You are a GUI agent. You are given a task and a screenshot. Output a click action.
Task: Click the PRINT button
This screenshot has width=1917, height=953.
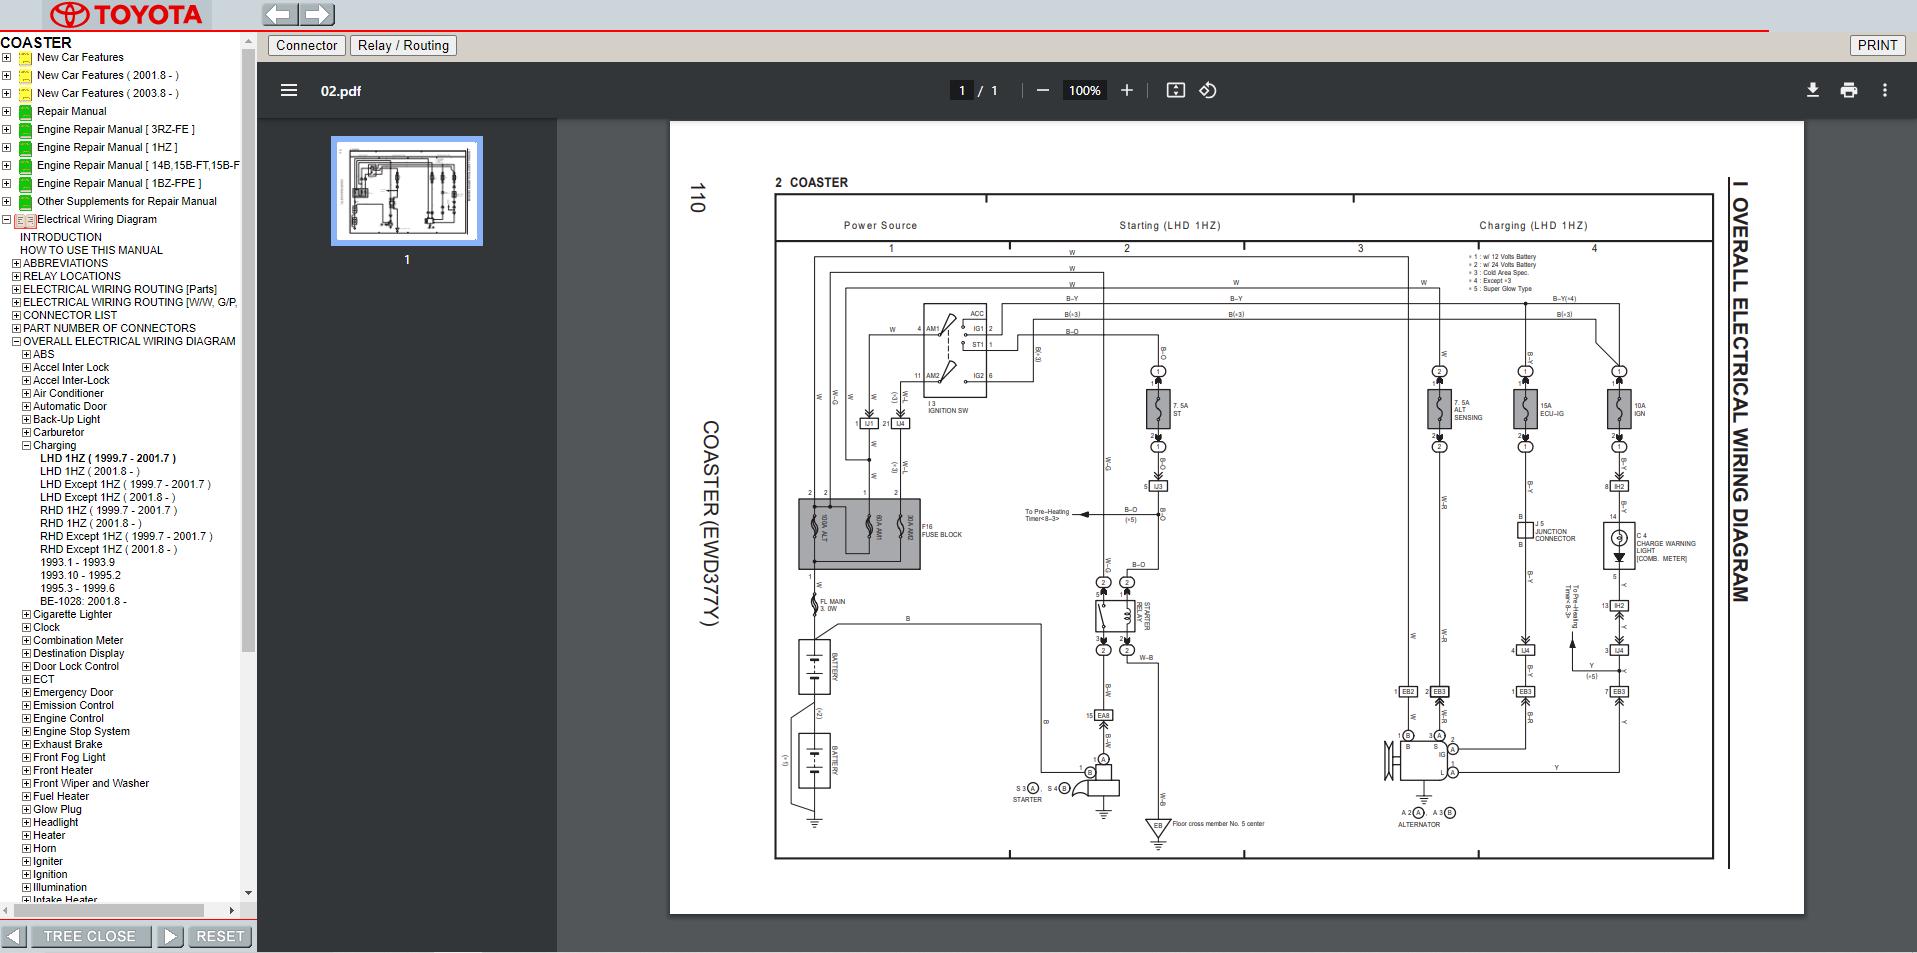tap(1877, 46)
